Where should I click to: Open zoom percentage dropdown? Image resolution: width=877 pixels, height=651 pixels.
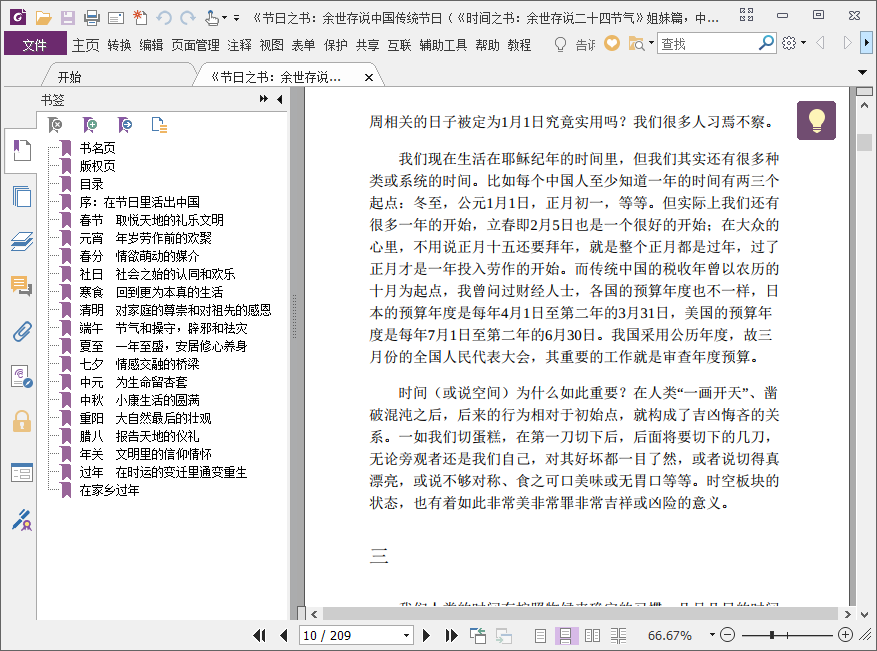(712, 635)
